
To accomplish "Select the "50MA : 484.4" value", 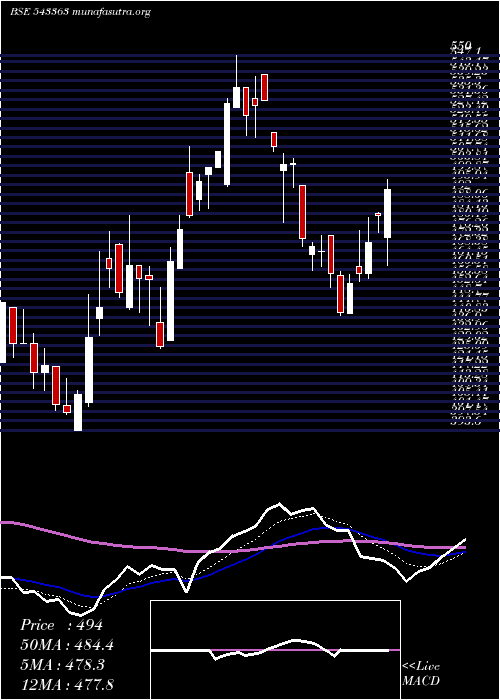I will (x=67, y=645).
